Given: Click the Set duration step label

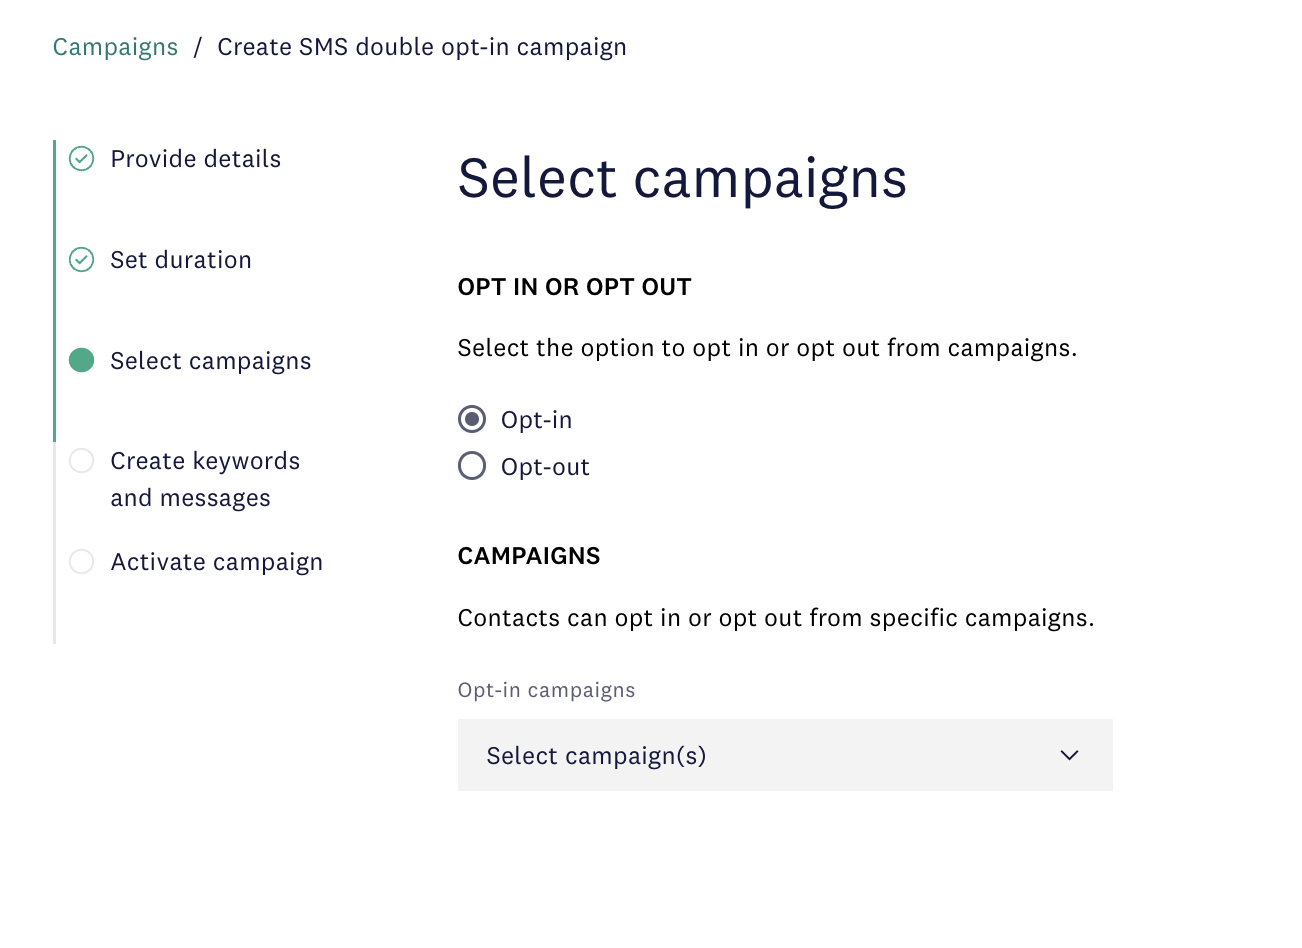Looking at the screenshot, I should [x=181, y=259].
